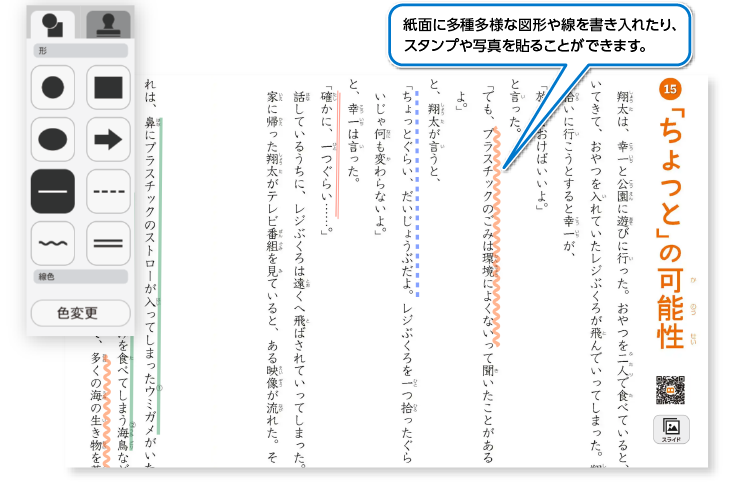
Task: Click the green line beside 鼻にプラスチック
Action: click(x=160, y=276)
